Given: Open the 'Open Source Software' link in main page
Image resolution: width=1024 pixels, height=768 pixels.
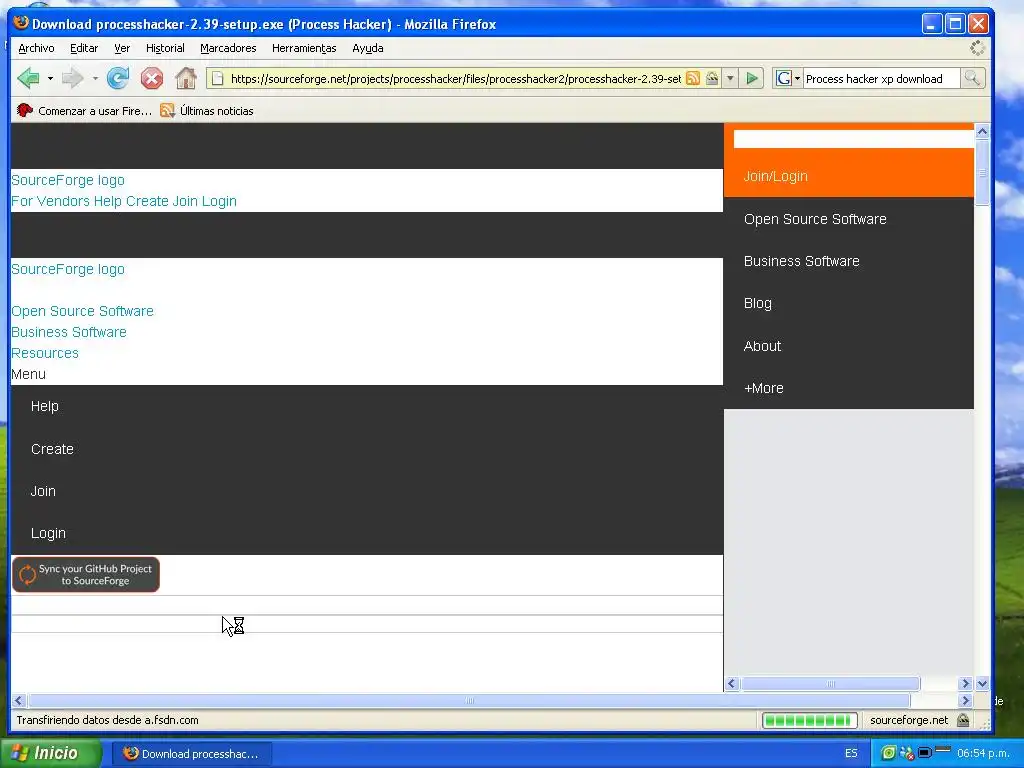Looking at the screenshot, I should (82, 311).
